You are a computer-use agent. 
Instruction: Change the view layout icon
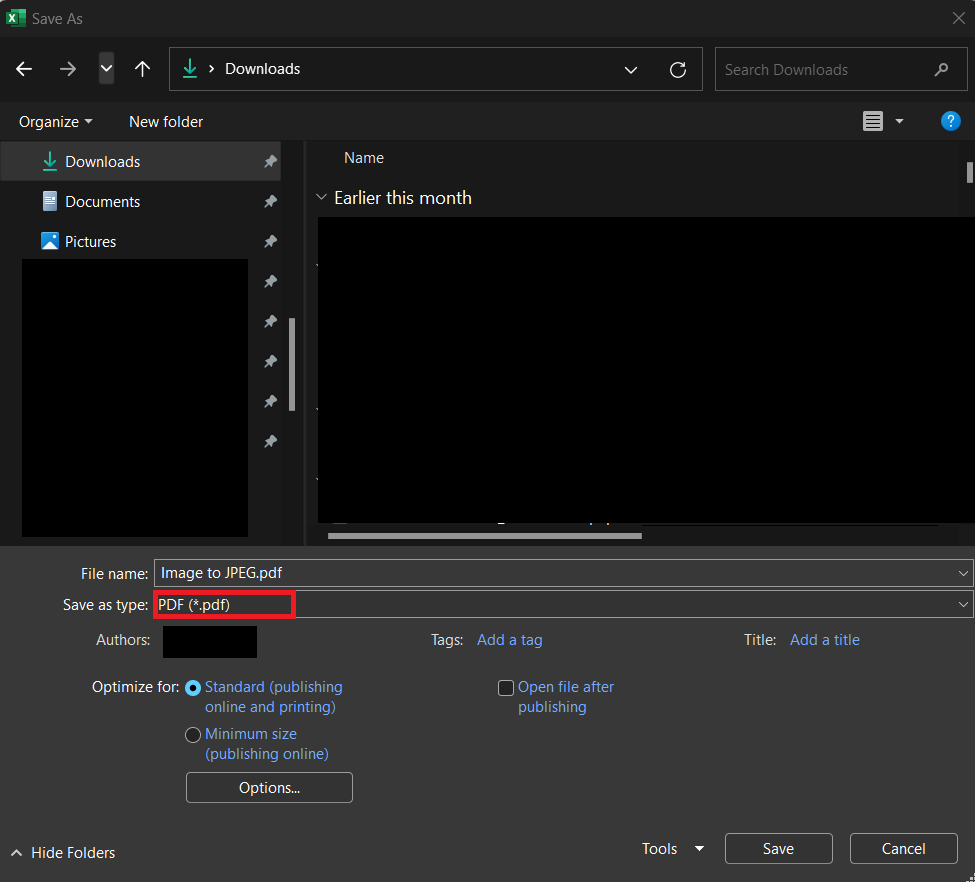pos(872,121)
